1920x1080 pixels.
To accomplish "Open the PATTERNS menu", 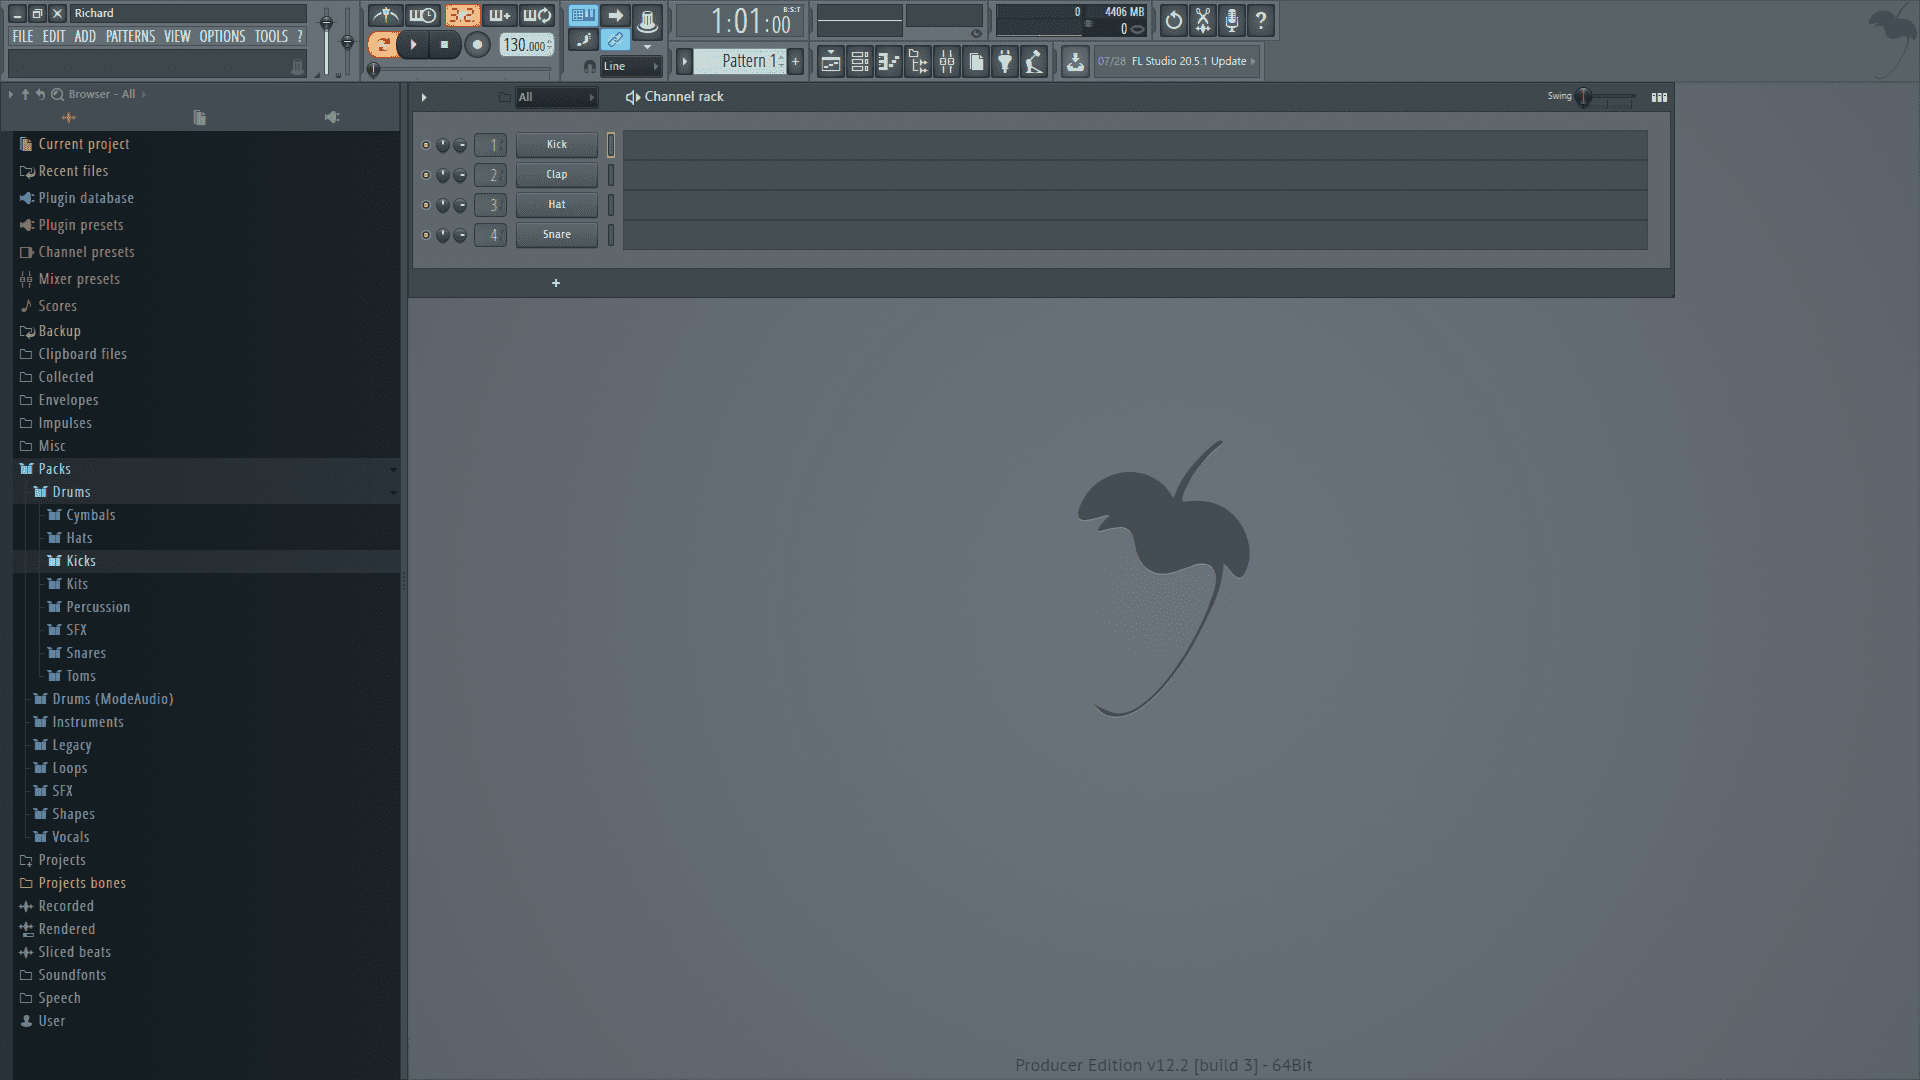I will [131, 36].
